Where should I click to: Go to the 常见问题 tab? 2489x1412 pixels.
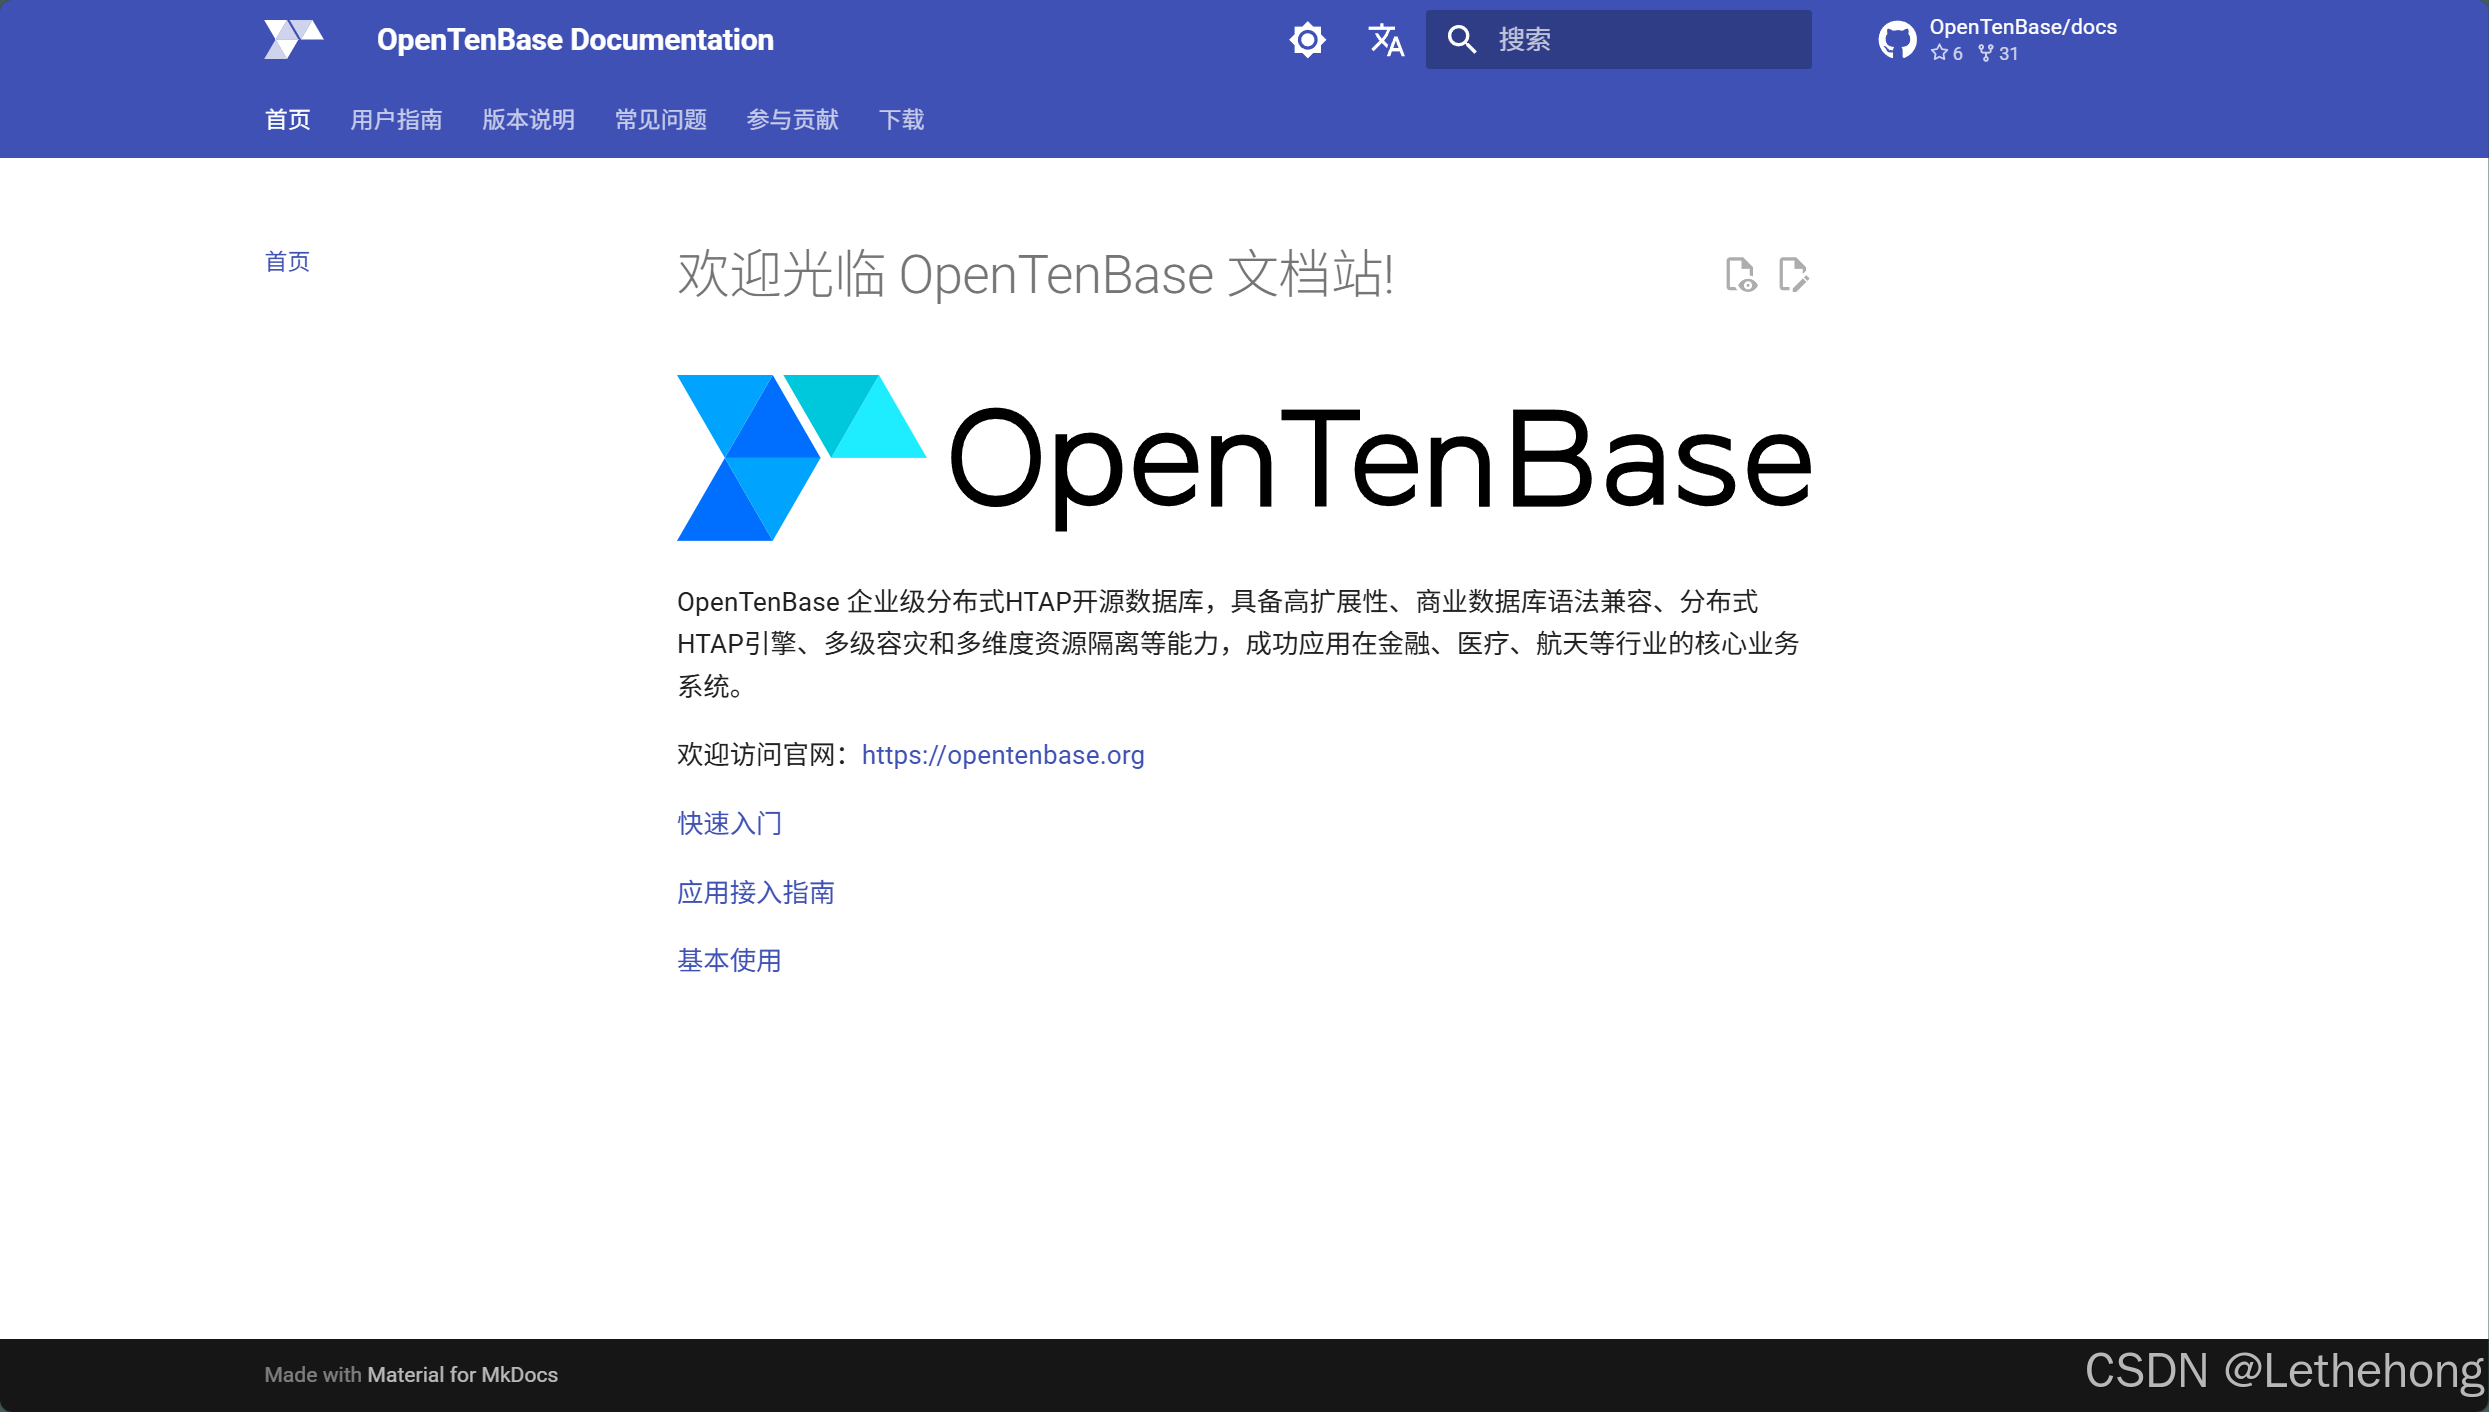[660, 120]
